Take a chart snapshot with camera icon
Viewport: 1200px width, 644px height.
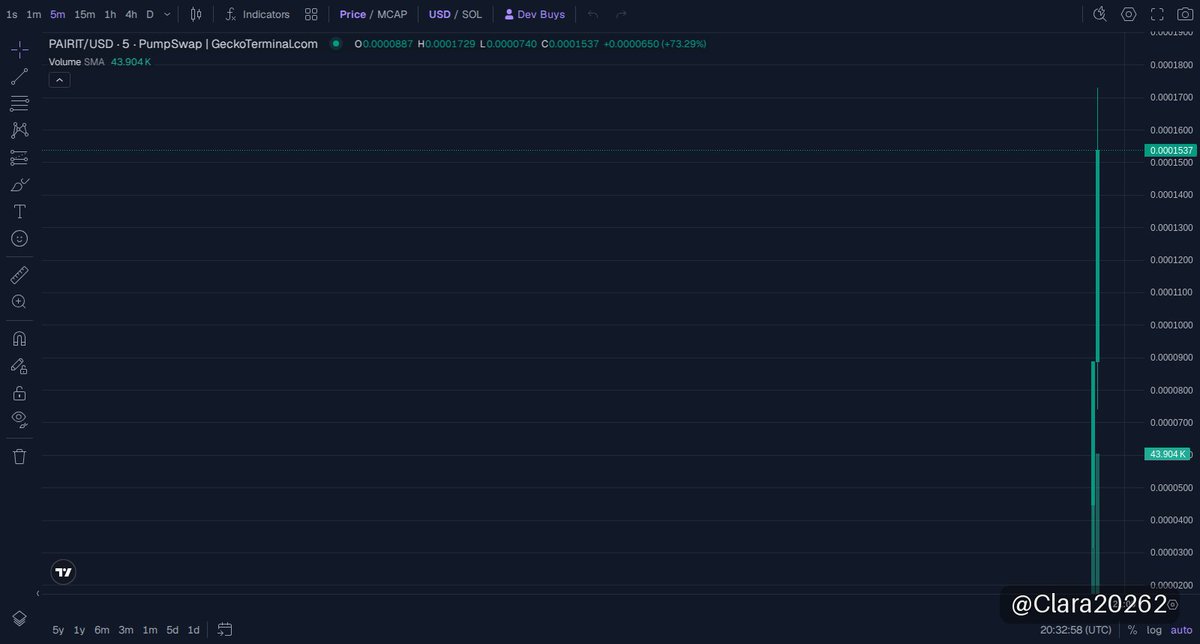(x=1185, y=14)
